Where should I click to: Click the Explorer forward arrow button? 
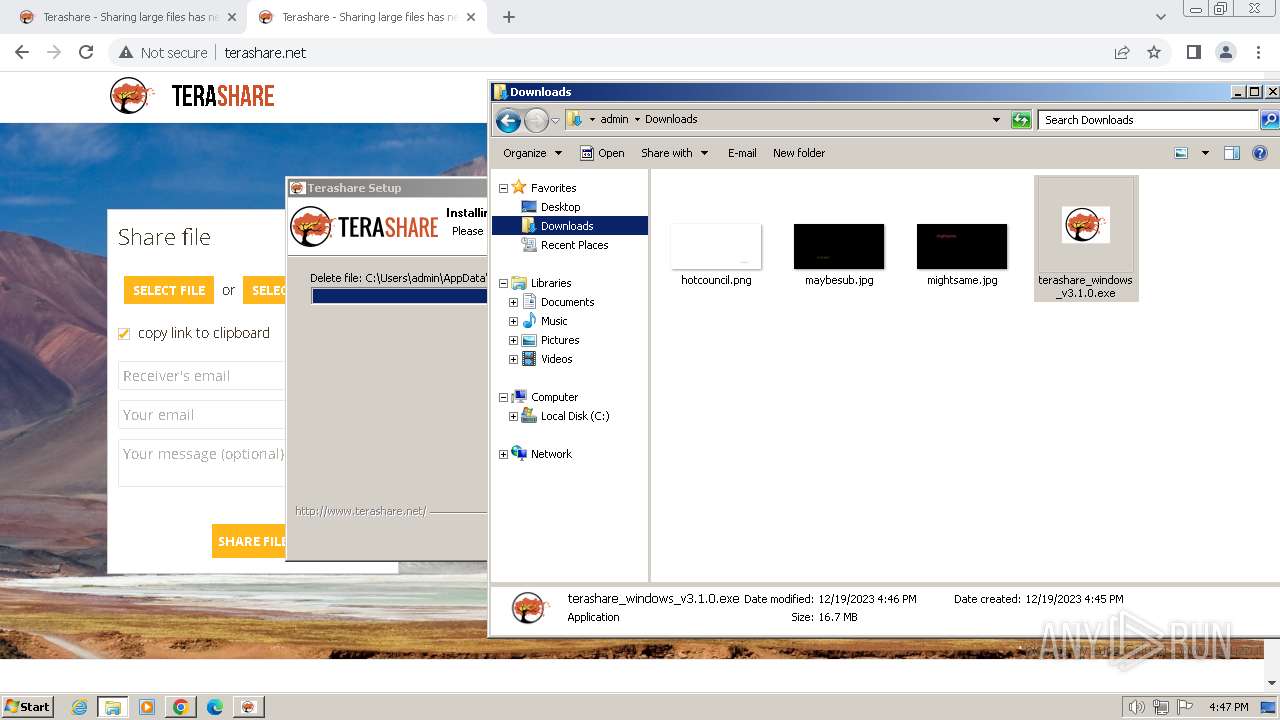pyautogui.click(x=536, y=120)
